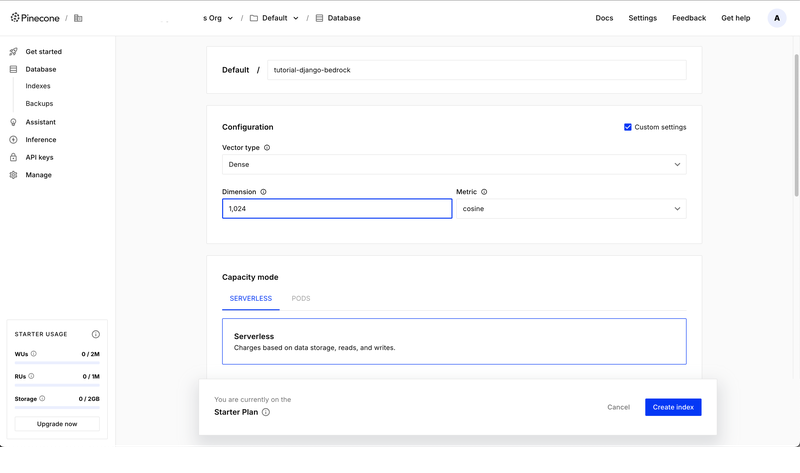
Task: Click the "0 / 2GB" storage value
Action: coord(89,399)
